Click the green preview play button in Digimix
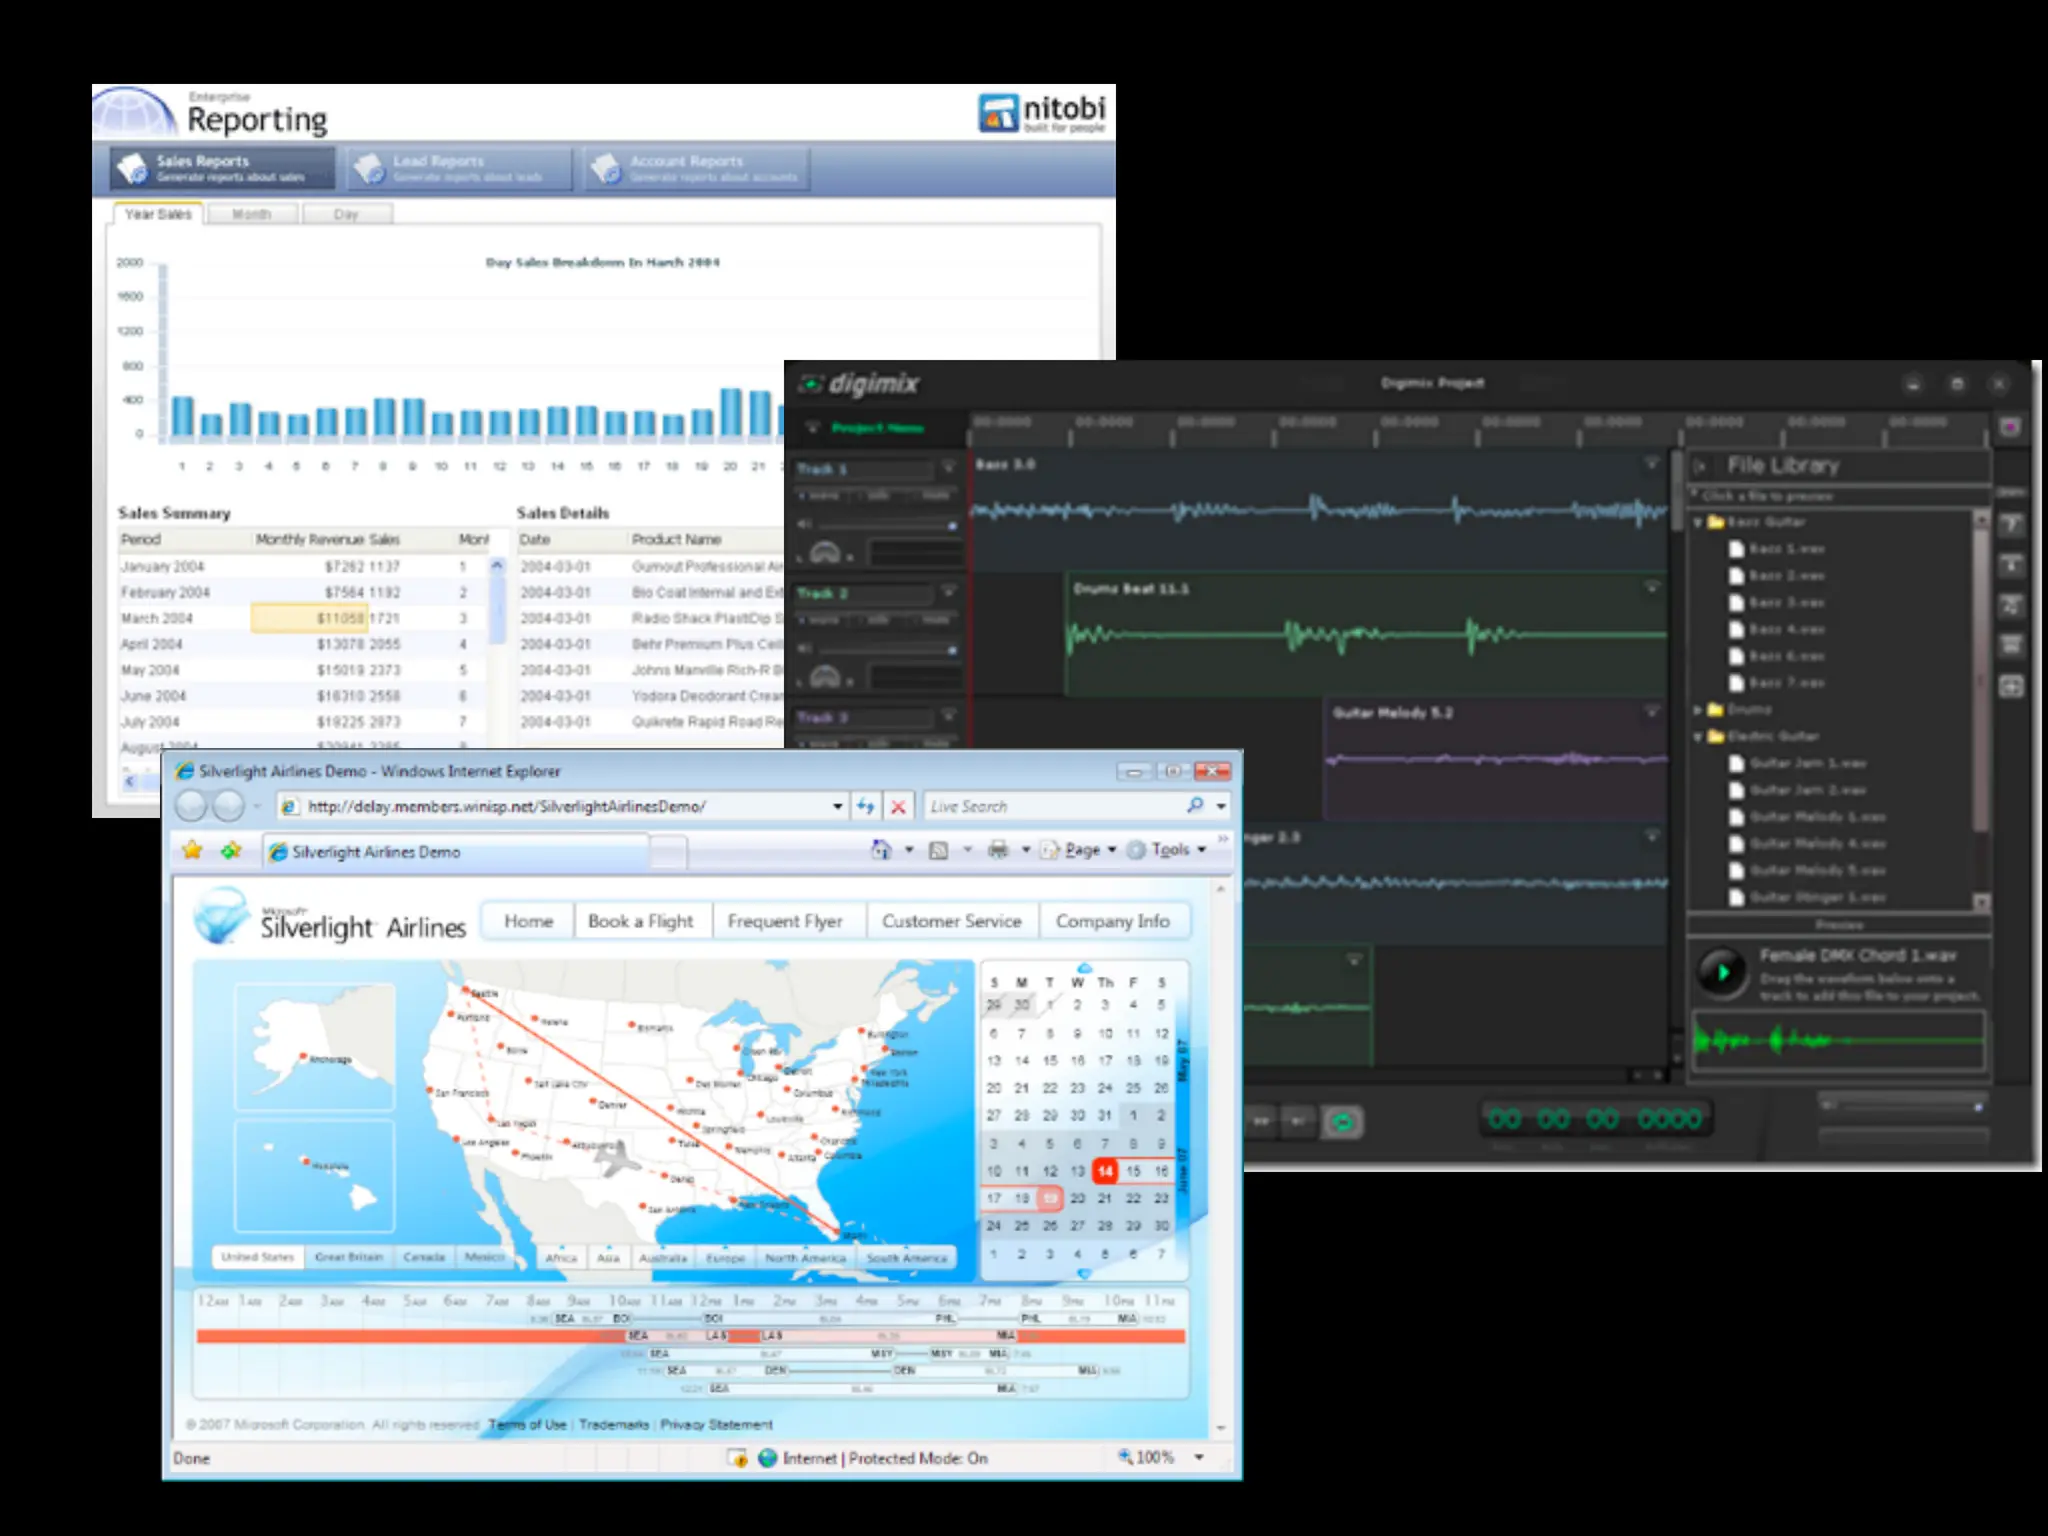2048x1536 pixels. (1722, 972)
